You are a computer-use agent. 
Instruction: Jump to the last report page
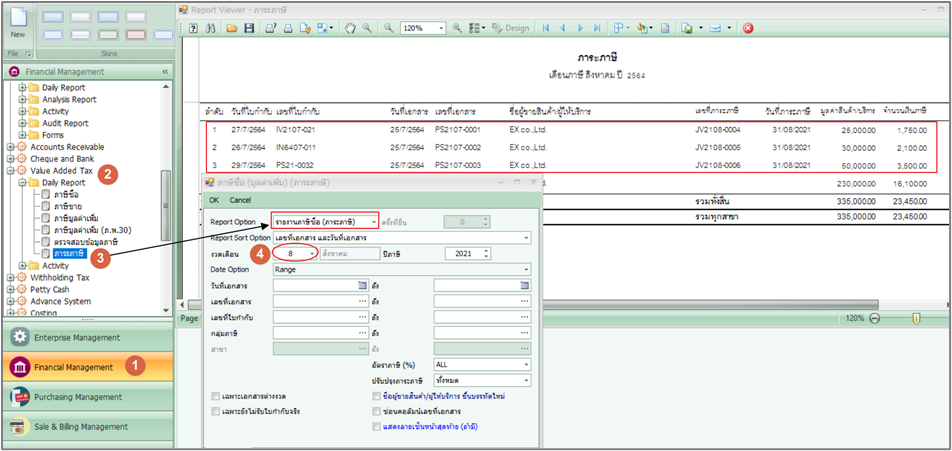tap(598, 28)
